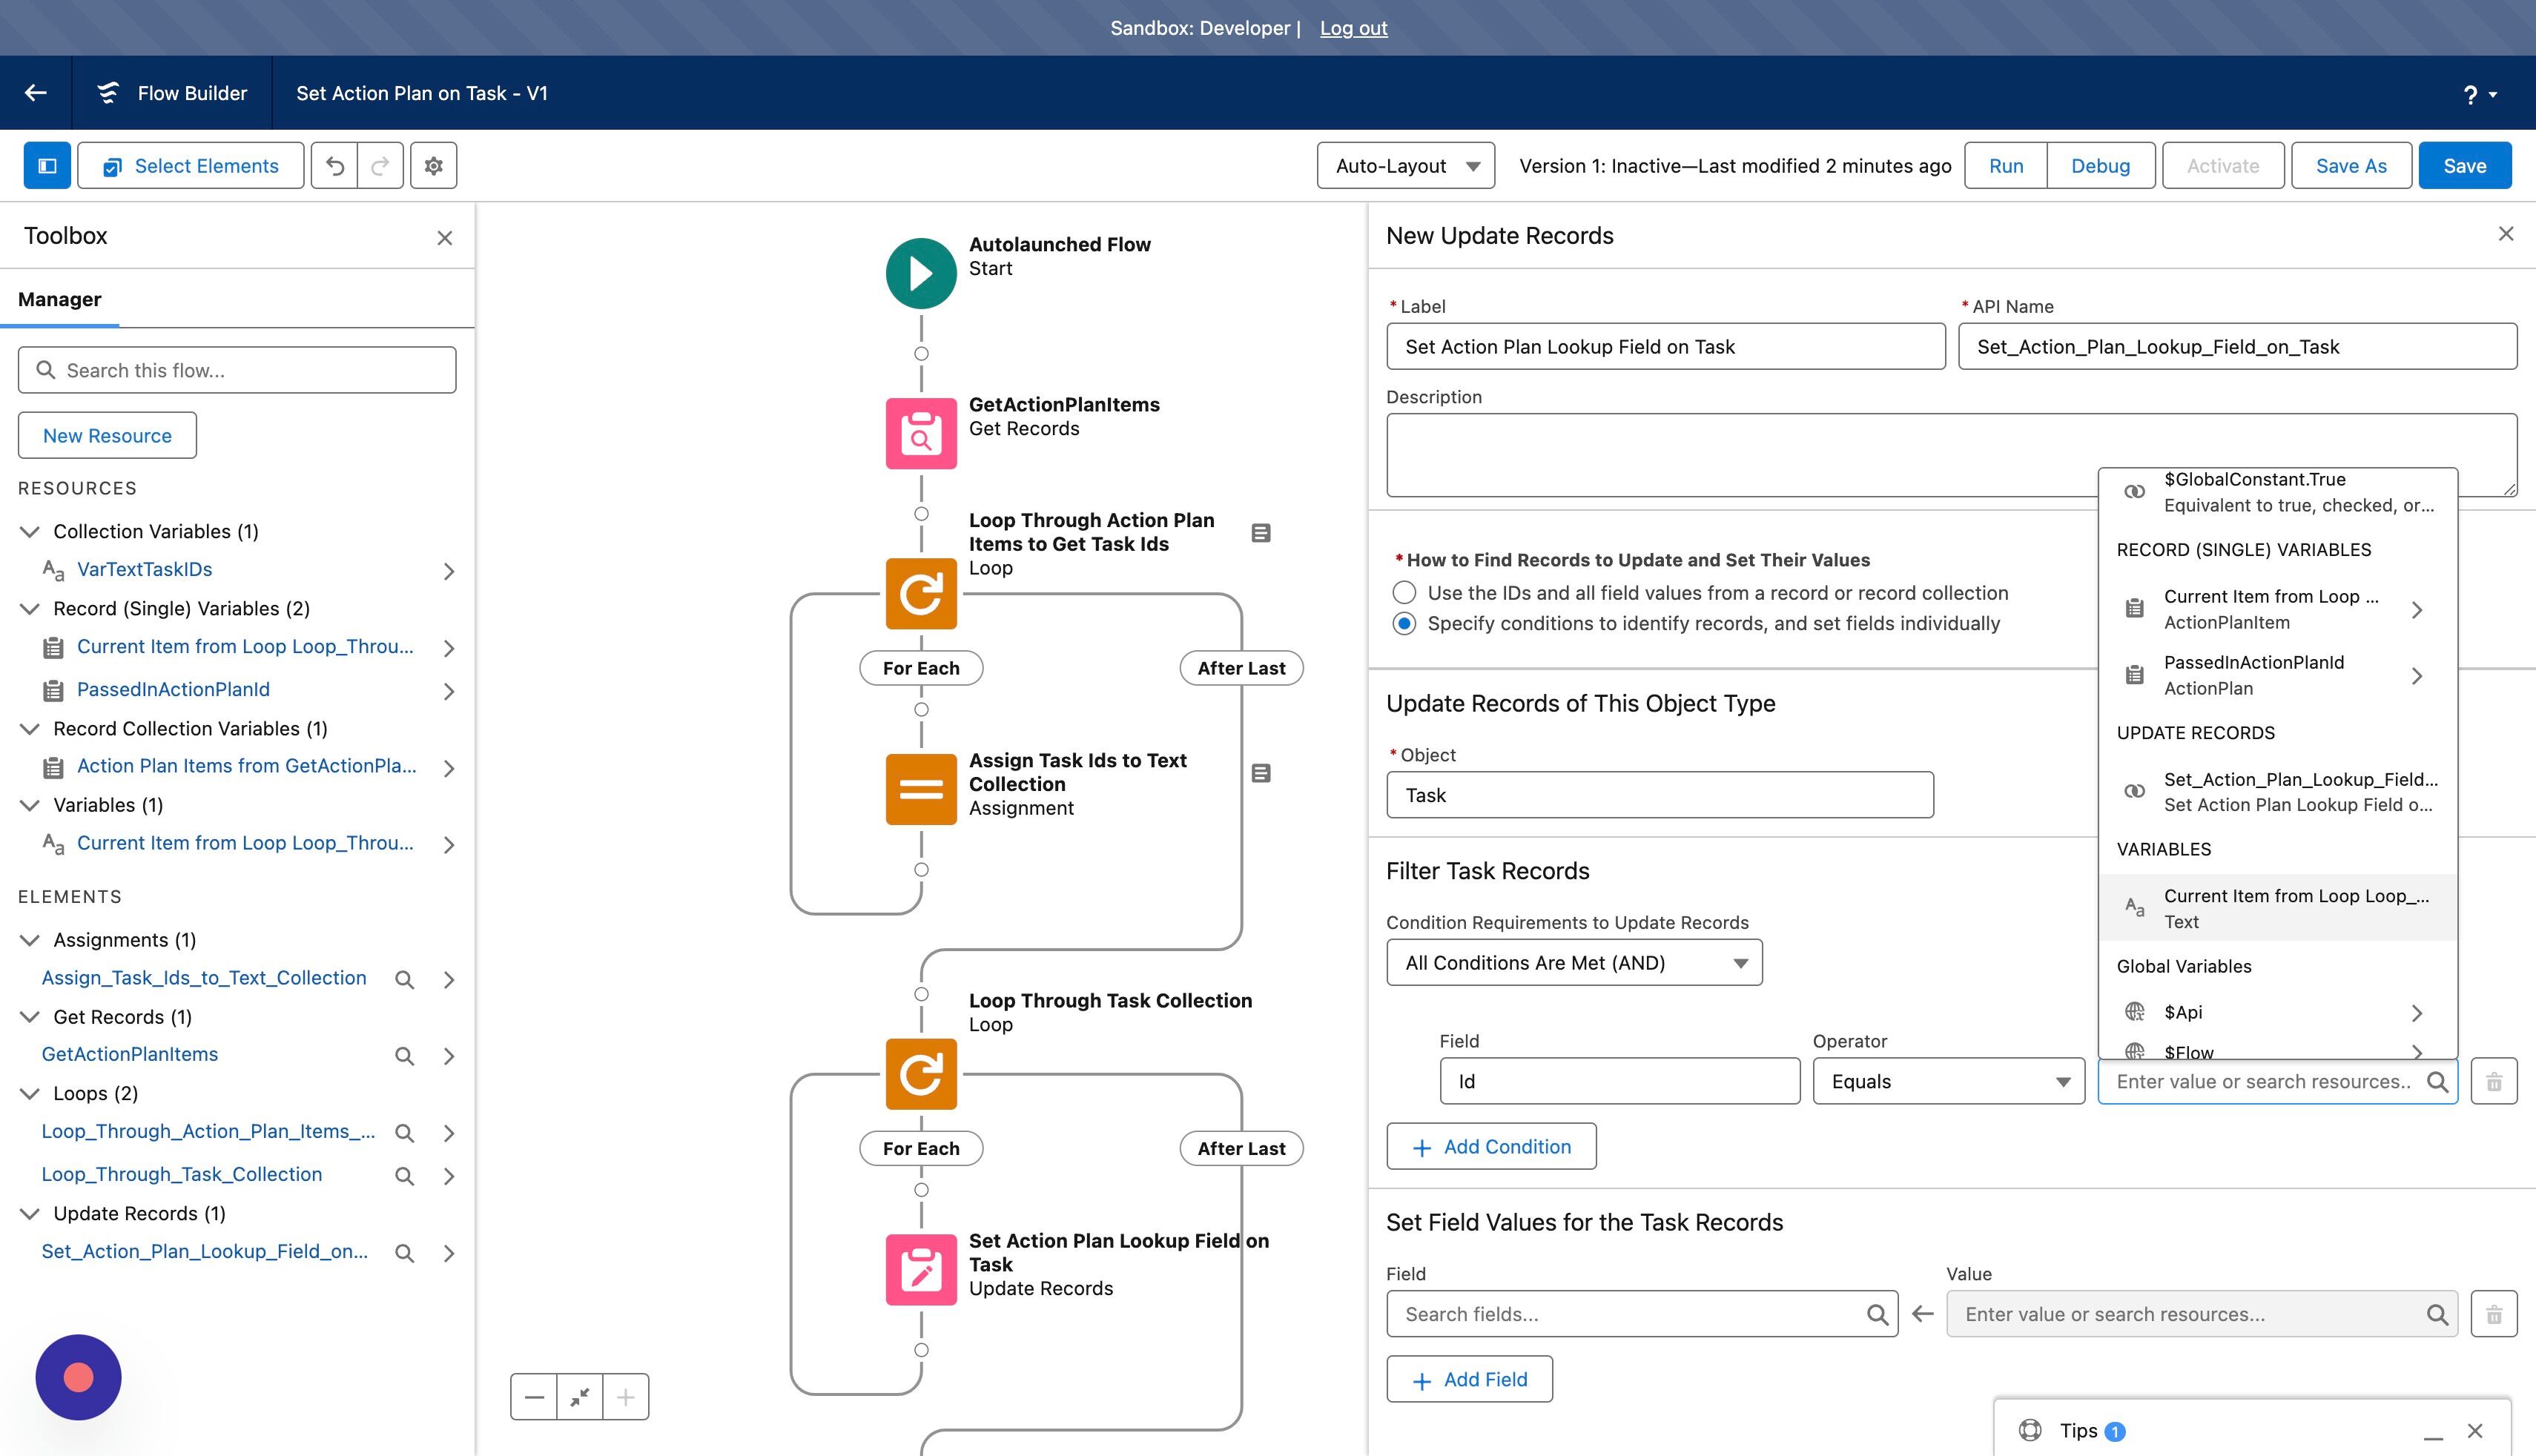This screenshot has width=2536, height=1456.
Task: Click the GetActionPlanItems Get Records icon
Action: click(921, 433)
